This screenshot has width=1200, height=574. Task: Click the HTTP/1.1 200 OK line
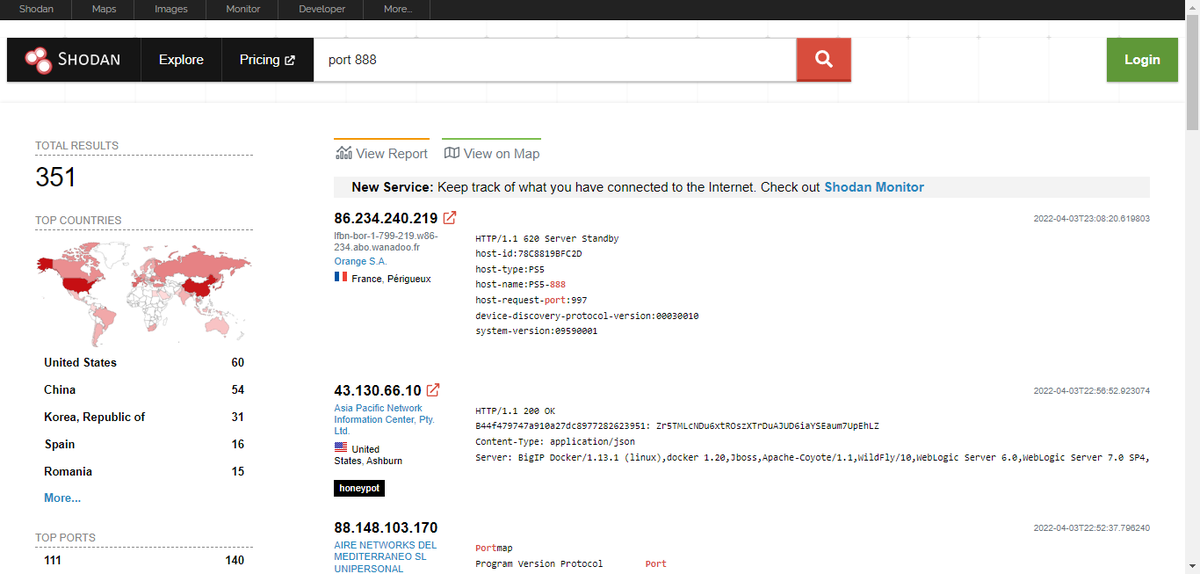517,411
